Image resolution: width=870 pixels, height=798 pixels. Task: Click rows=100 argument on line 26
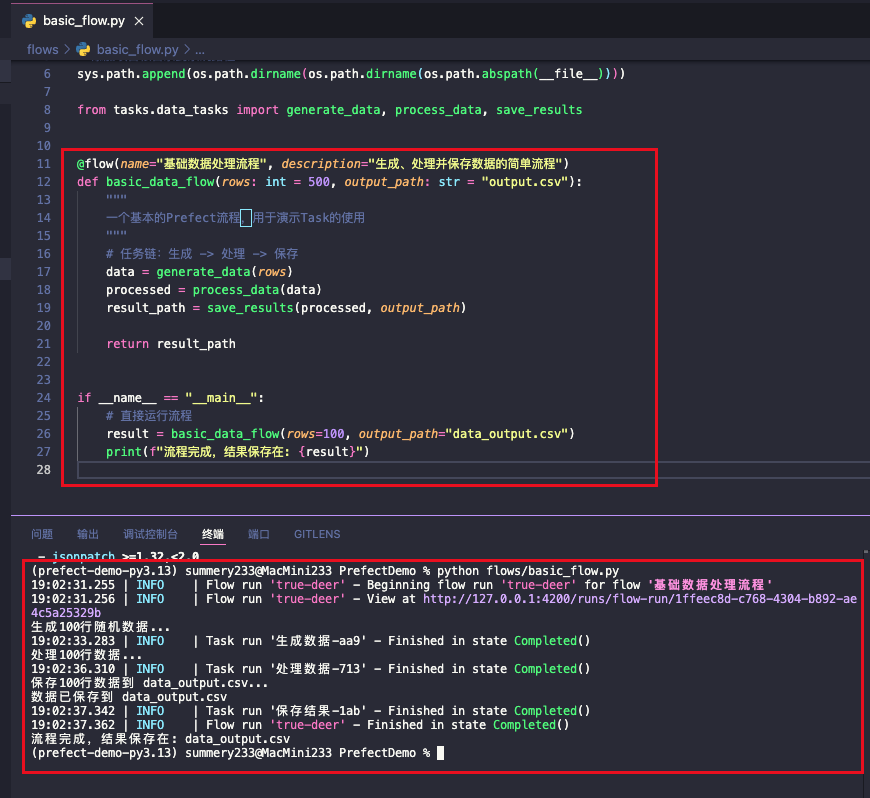click(315, 434)
